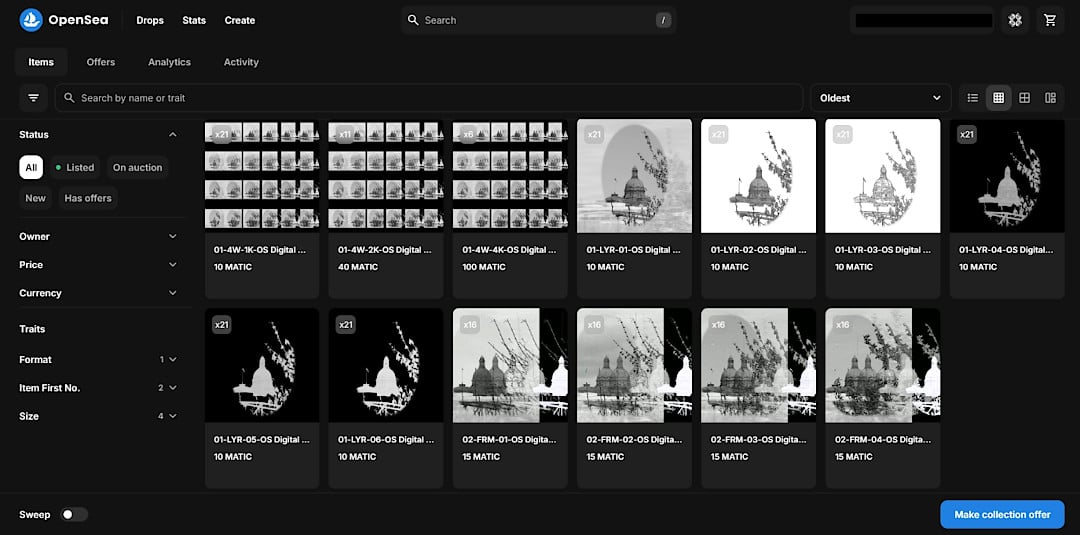Filter by New status
The width and height of the screenshot is (1080, 535).
(36, 198)
